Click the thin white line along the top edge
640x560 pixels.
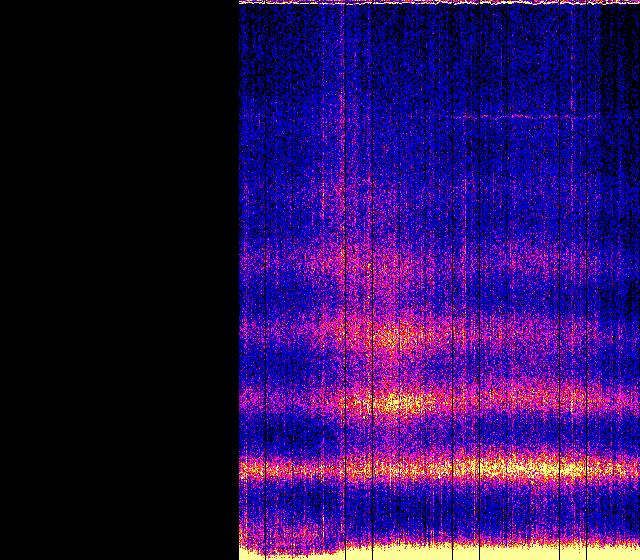tap(440, 3)
